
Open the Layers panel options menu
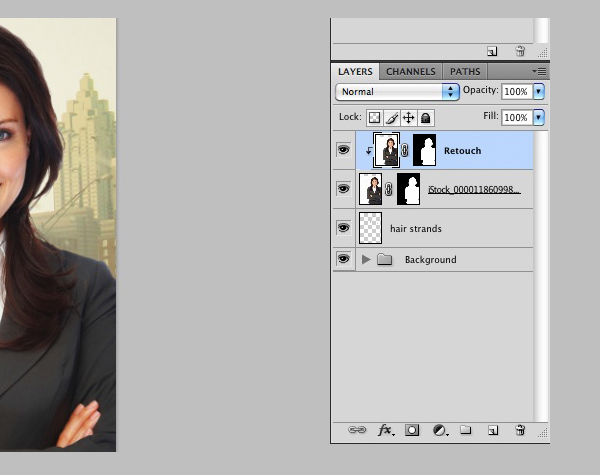[x=539, y=72]
